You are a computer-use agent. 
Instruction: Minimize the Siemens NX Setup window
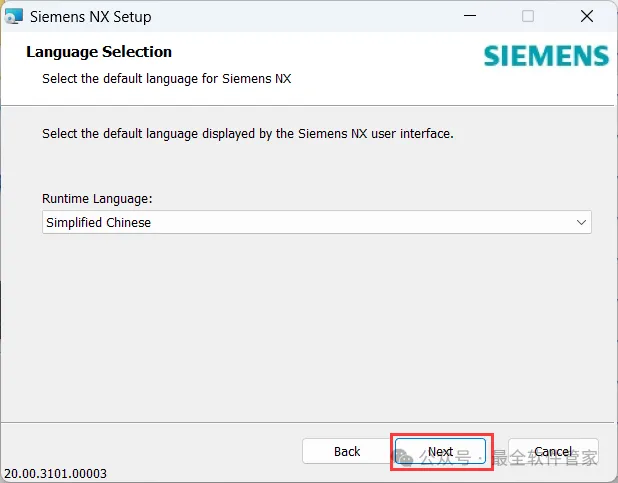coord(470,16)
